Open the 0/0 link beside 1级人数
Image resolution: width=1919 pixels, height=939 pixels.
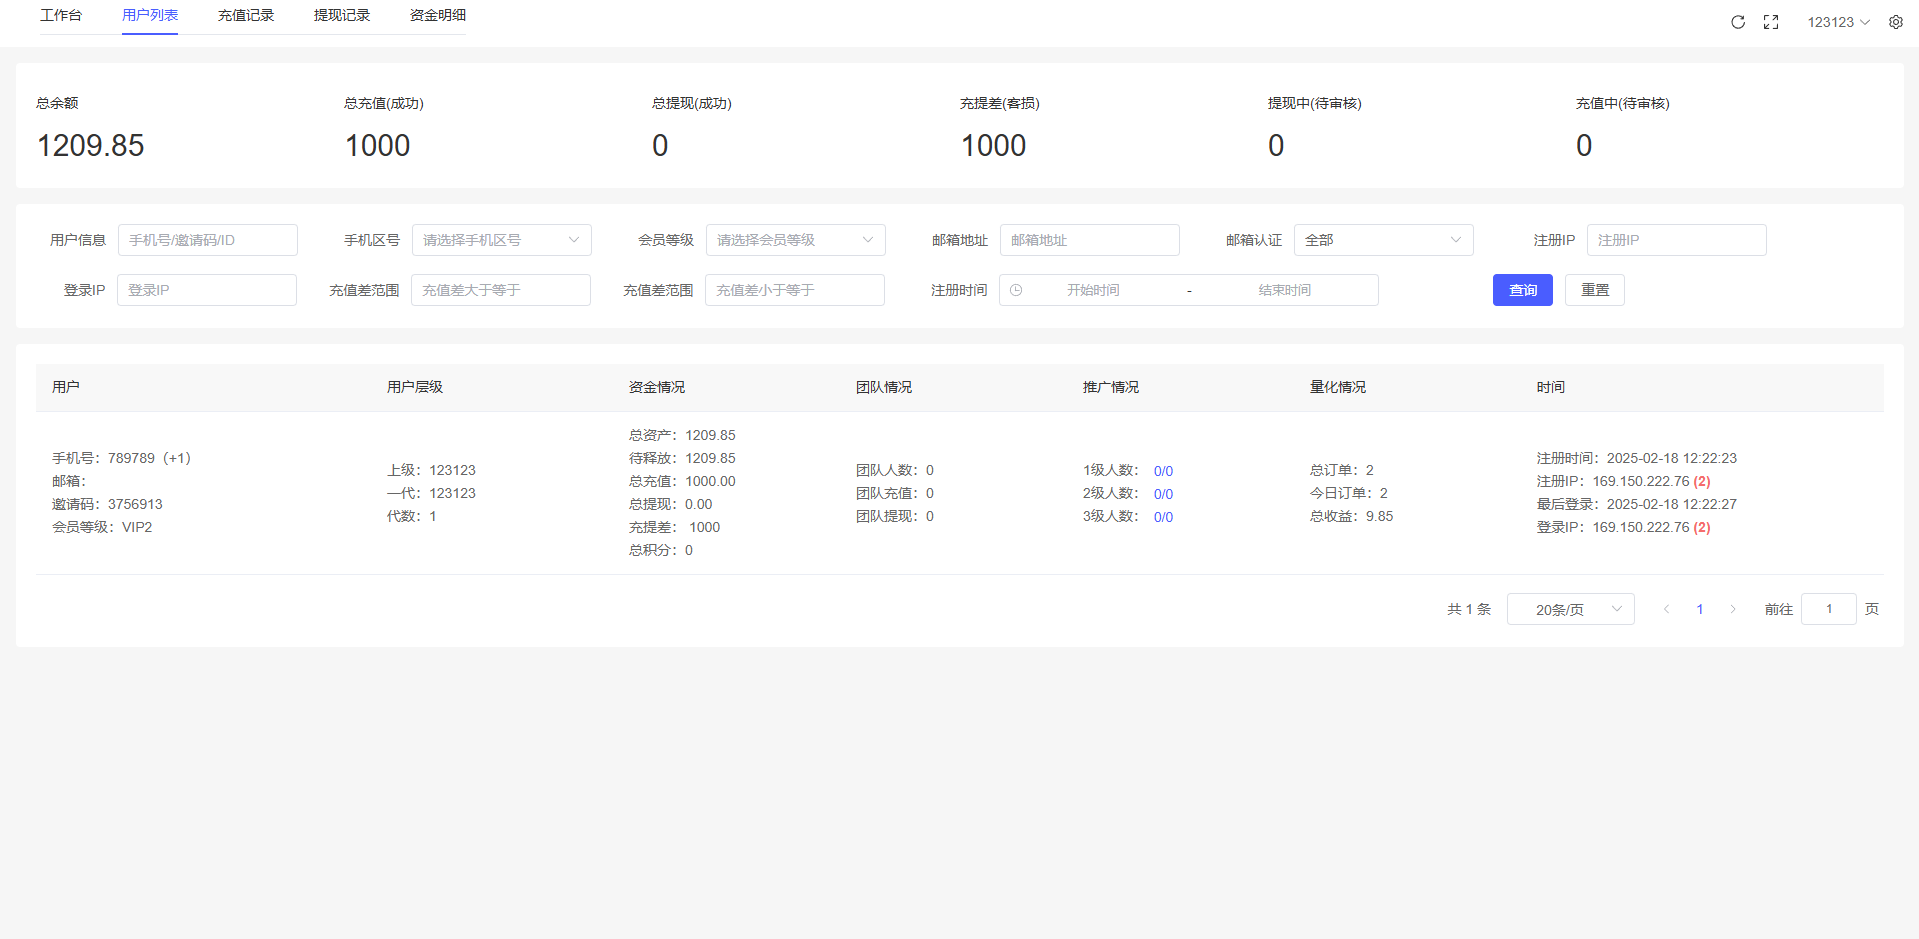pos(1163,470)
